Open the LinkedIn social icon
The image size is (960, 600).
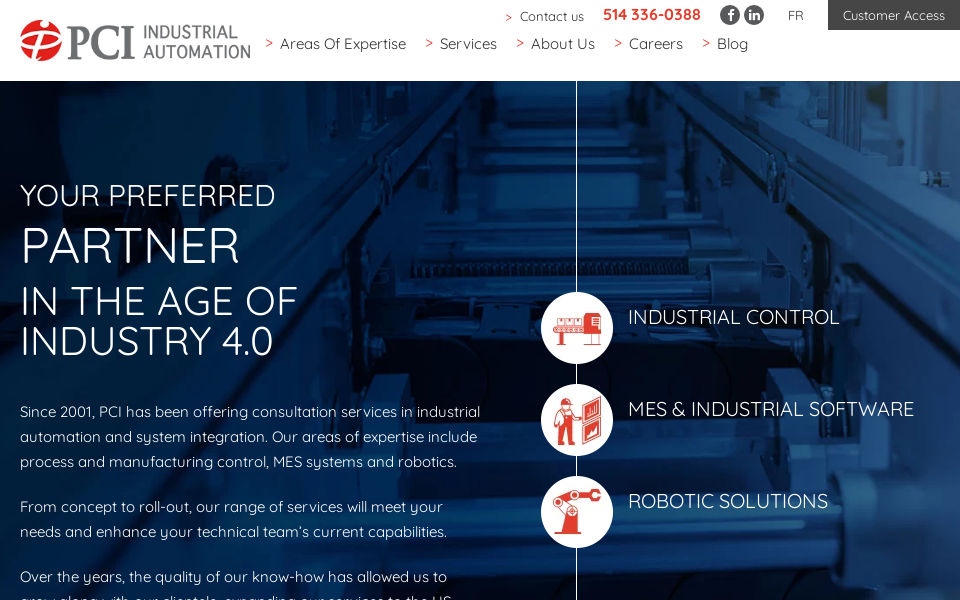point(754,15)
